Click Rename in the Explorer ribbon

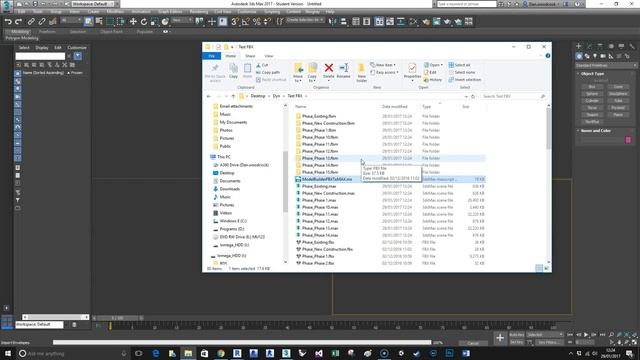pos(343,71)
